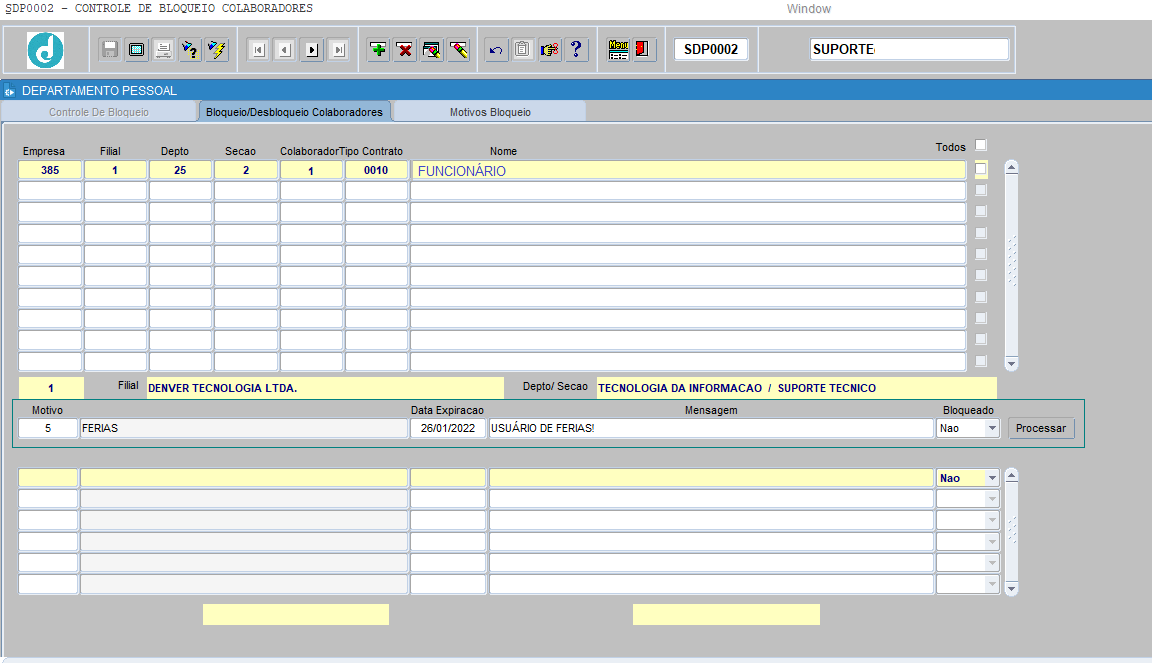Open the Motivos Bloqueio tab
The image size is (1152, 663).
(x=490, y=112)
